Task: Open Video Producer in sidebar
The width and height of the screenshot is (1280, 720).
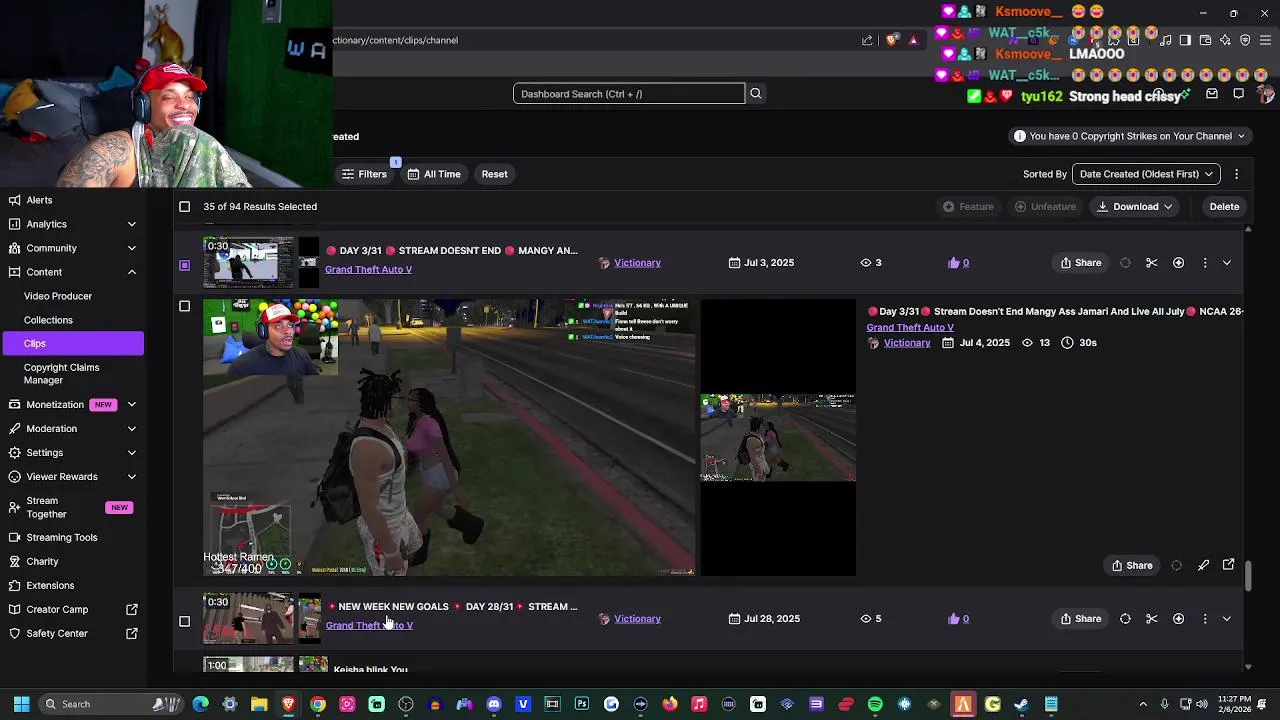Action: coord(58,296)
